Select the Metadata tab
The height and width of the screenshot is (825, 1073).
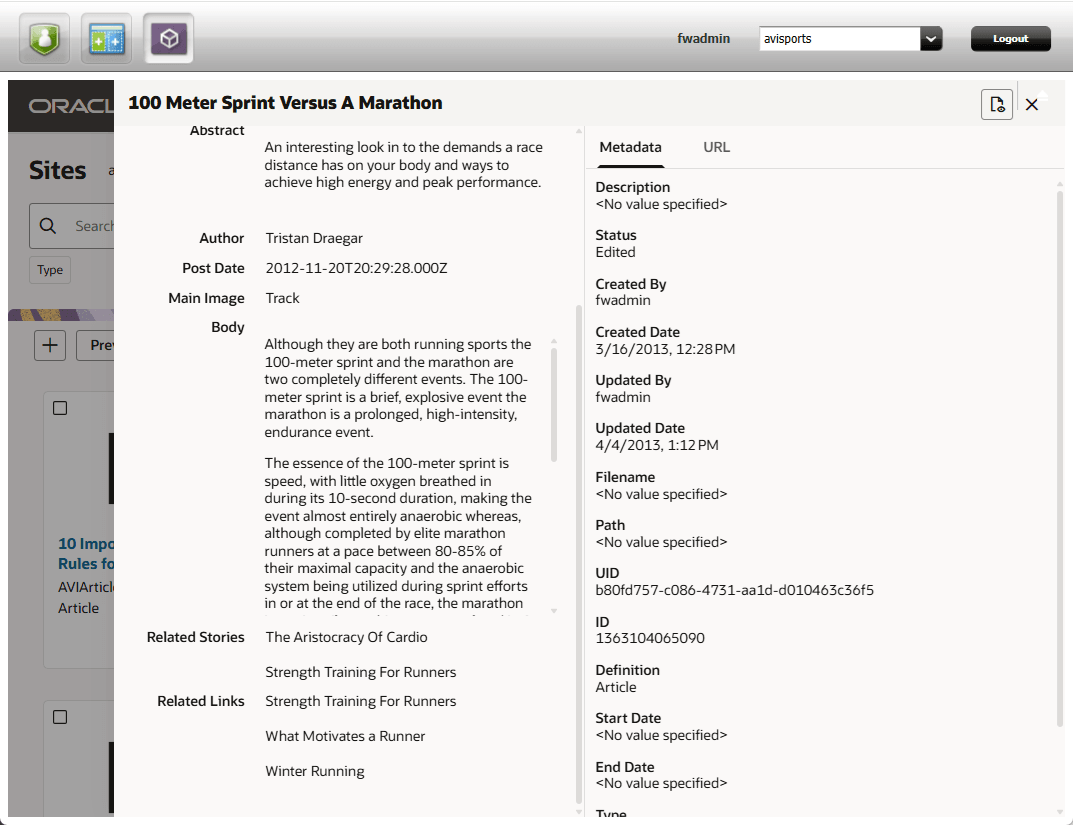pos(630,147)
